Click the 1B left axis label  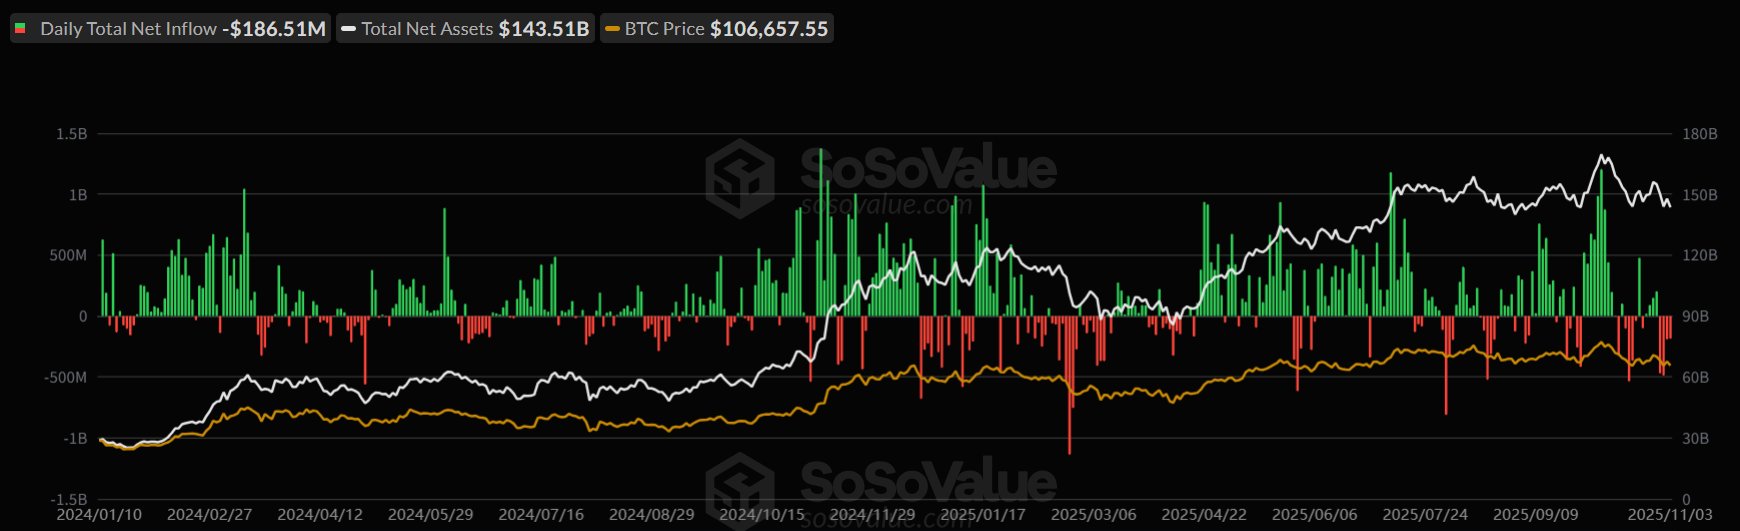click(x=78, y=195)
